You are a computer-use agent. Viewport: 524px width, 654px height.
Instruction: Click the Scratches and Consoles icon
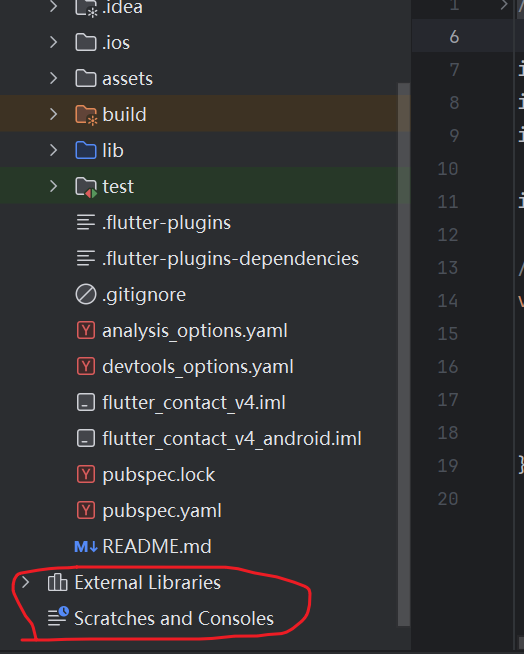click(x=58, y=616)
